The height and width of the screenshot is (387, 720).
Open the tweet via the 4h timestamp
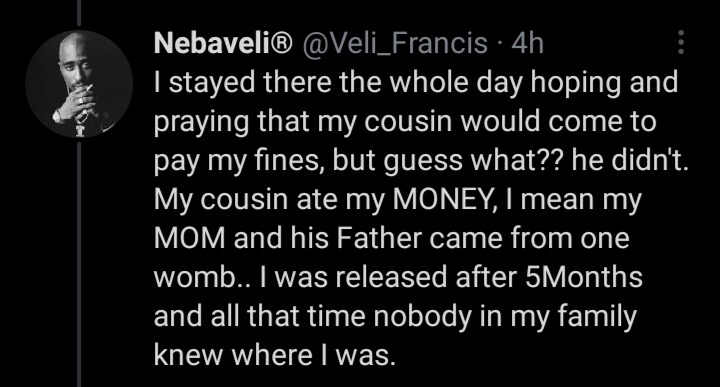pos(528,43)
